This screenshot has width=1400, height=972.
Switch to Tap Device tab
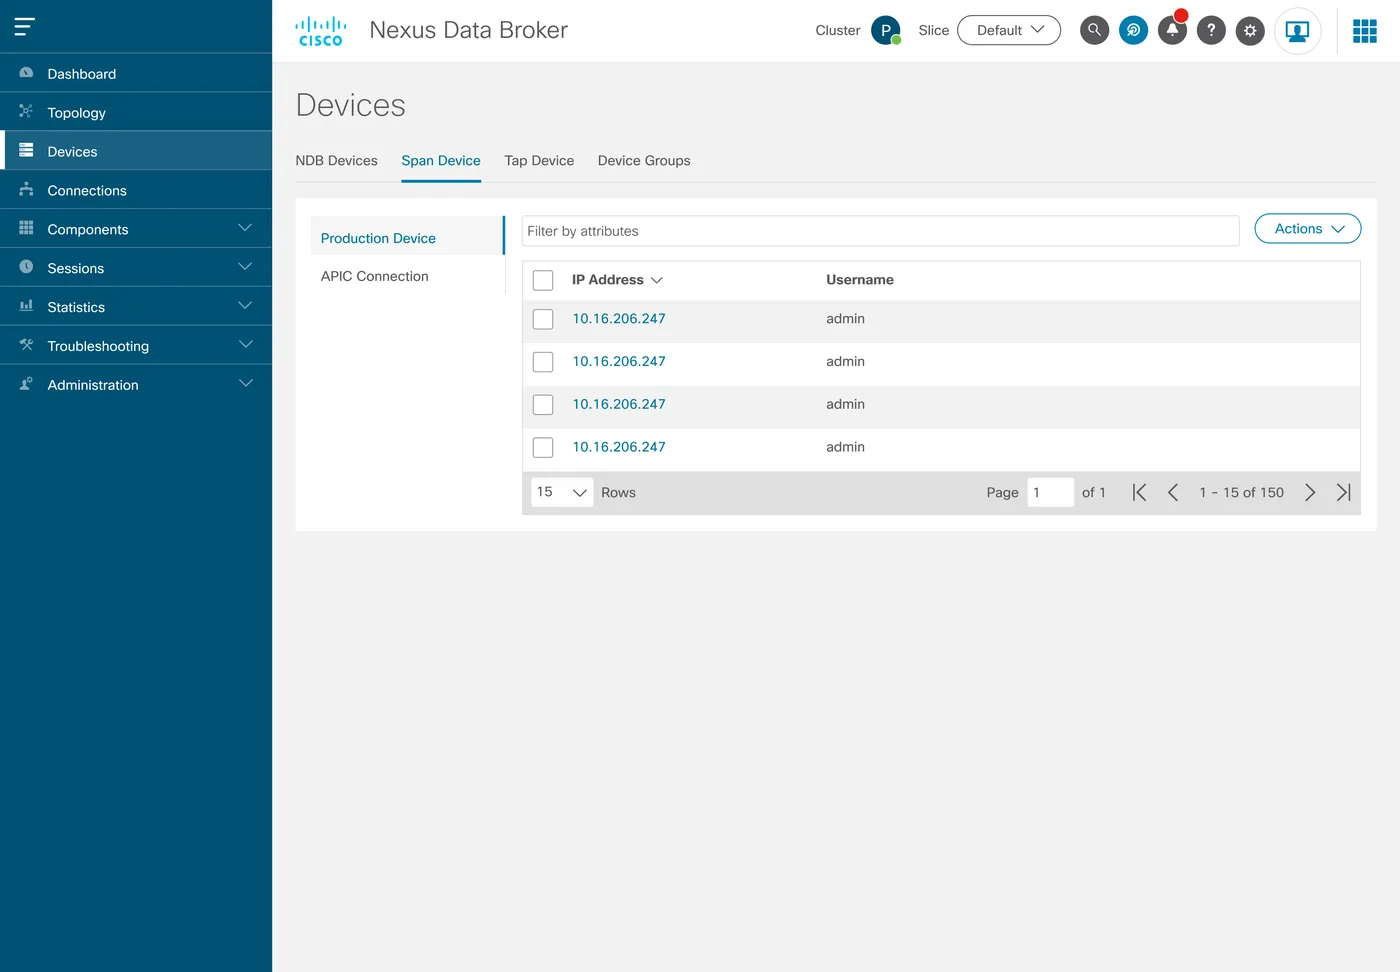(x=539, y=161)
